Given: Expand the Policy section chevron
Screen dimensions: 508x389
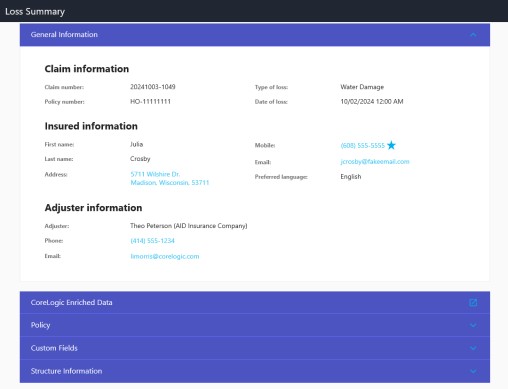Looking at the screenshot, I should tap(473, 325).
